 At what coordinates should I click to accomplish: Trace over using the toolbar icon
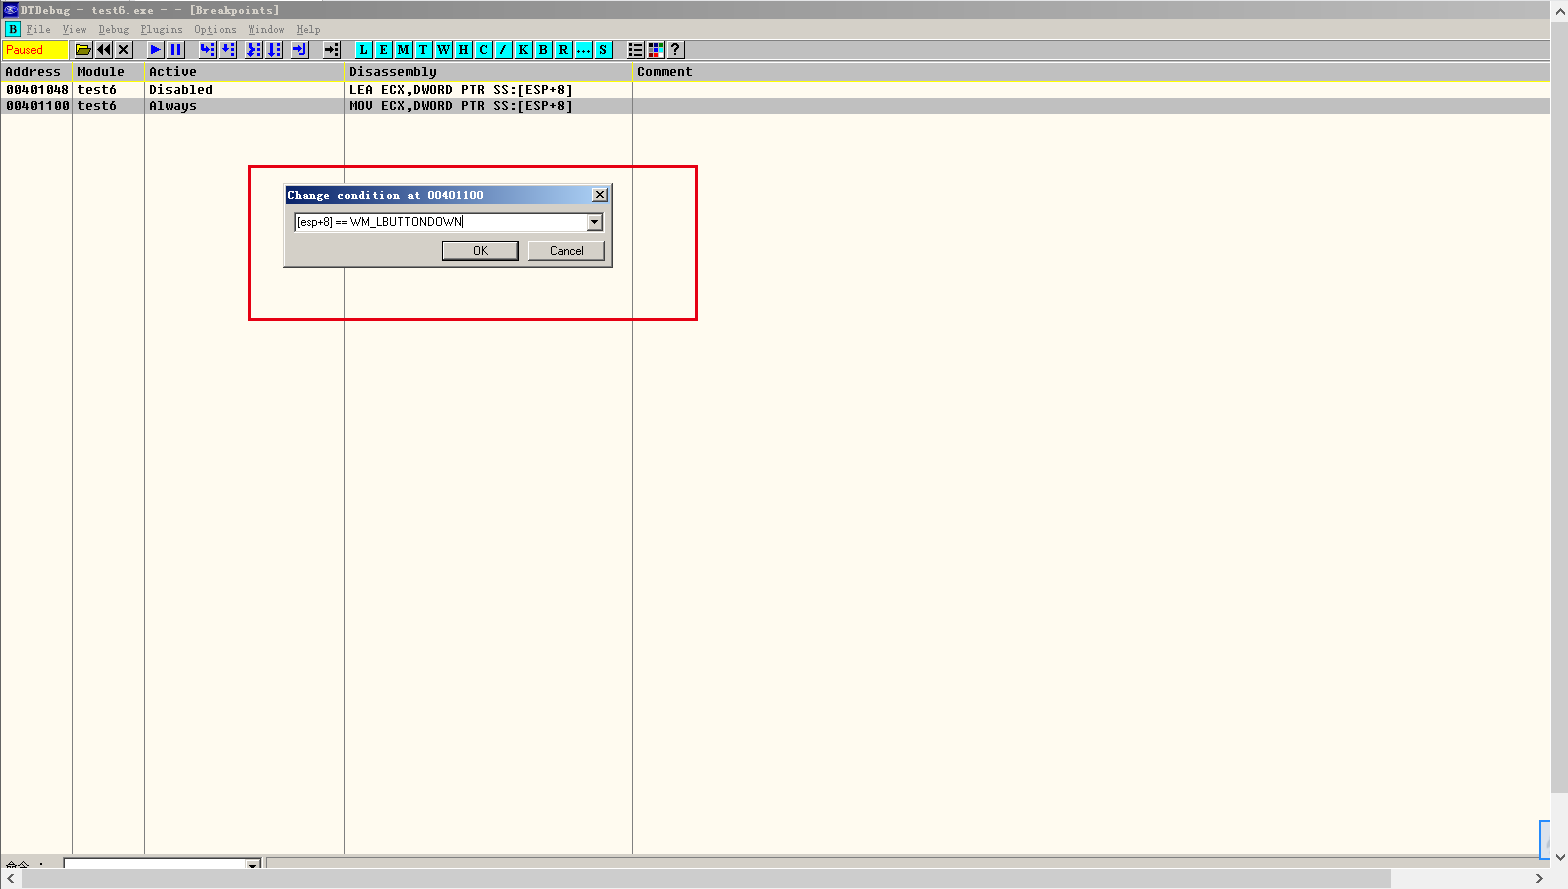274,50
